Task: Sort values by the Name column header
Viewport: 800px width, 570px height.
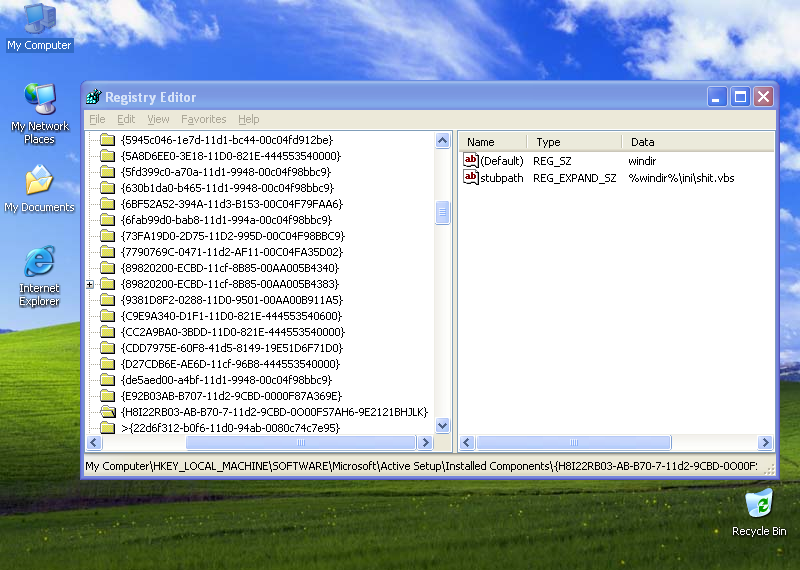Action: 492,142
